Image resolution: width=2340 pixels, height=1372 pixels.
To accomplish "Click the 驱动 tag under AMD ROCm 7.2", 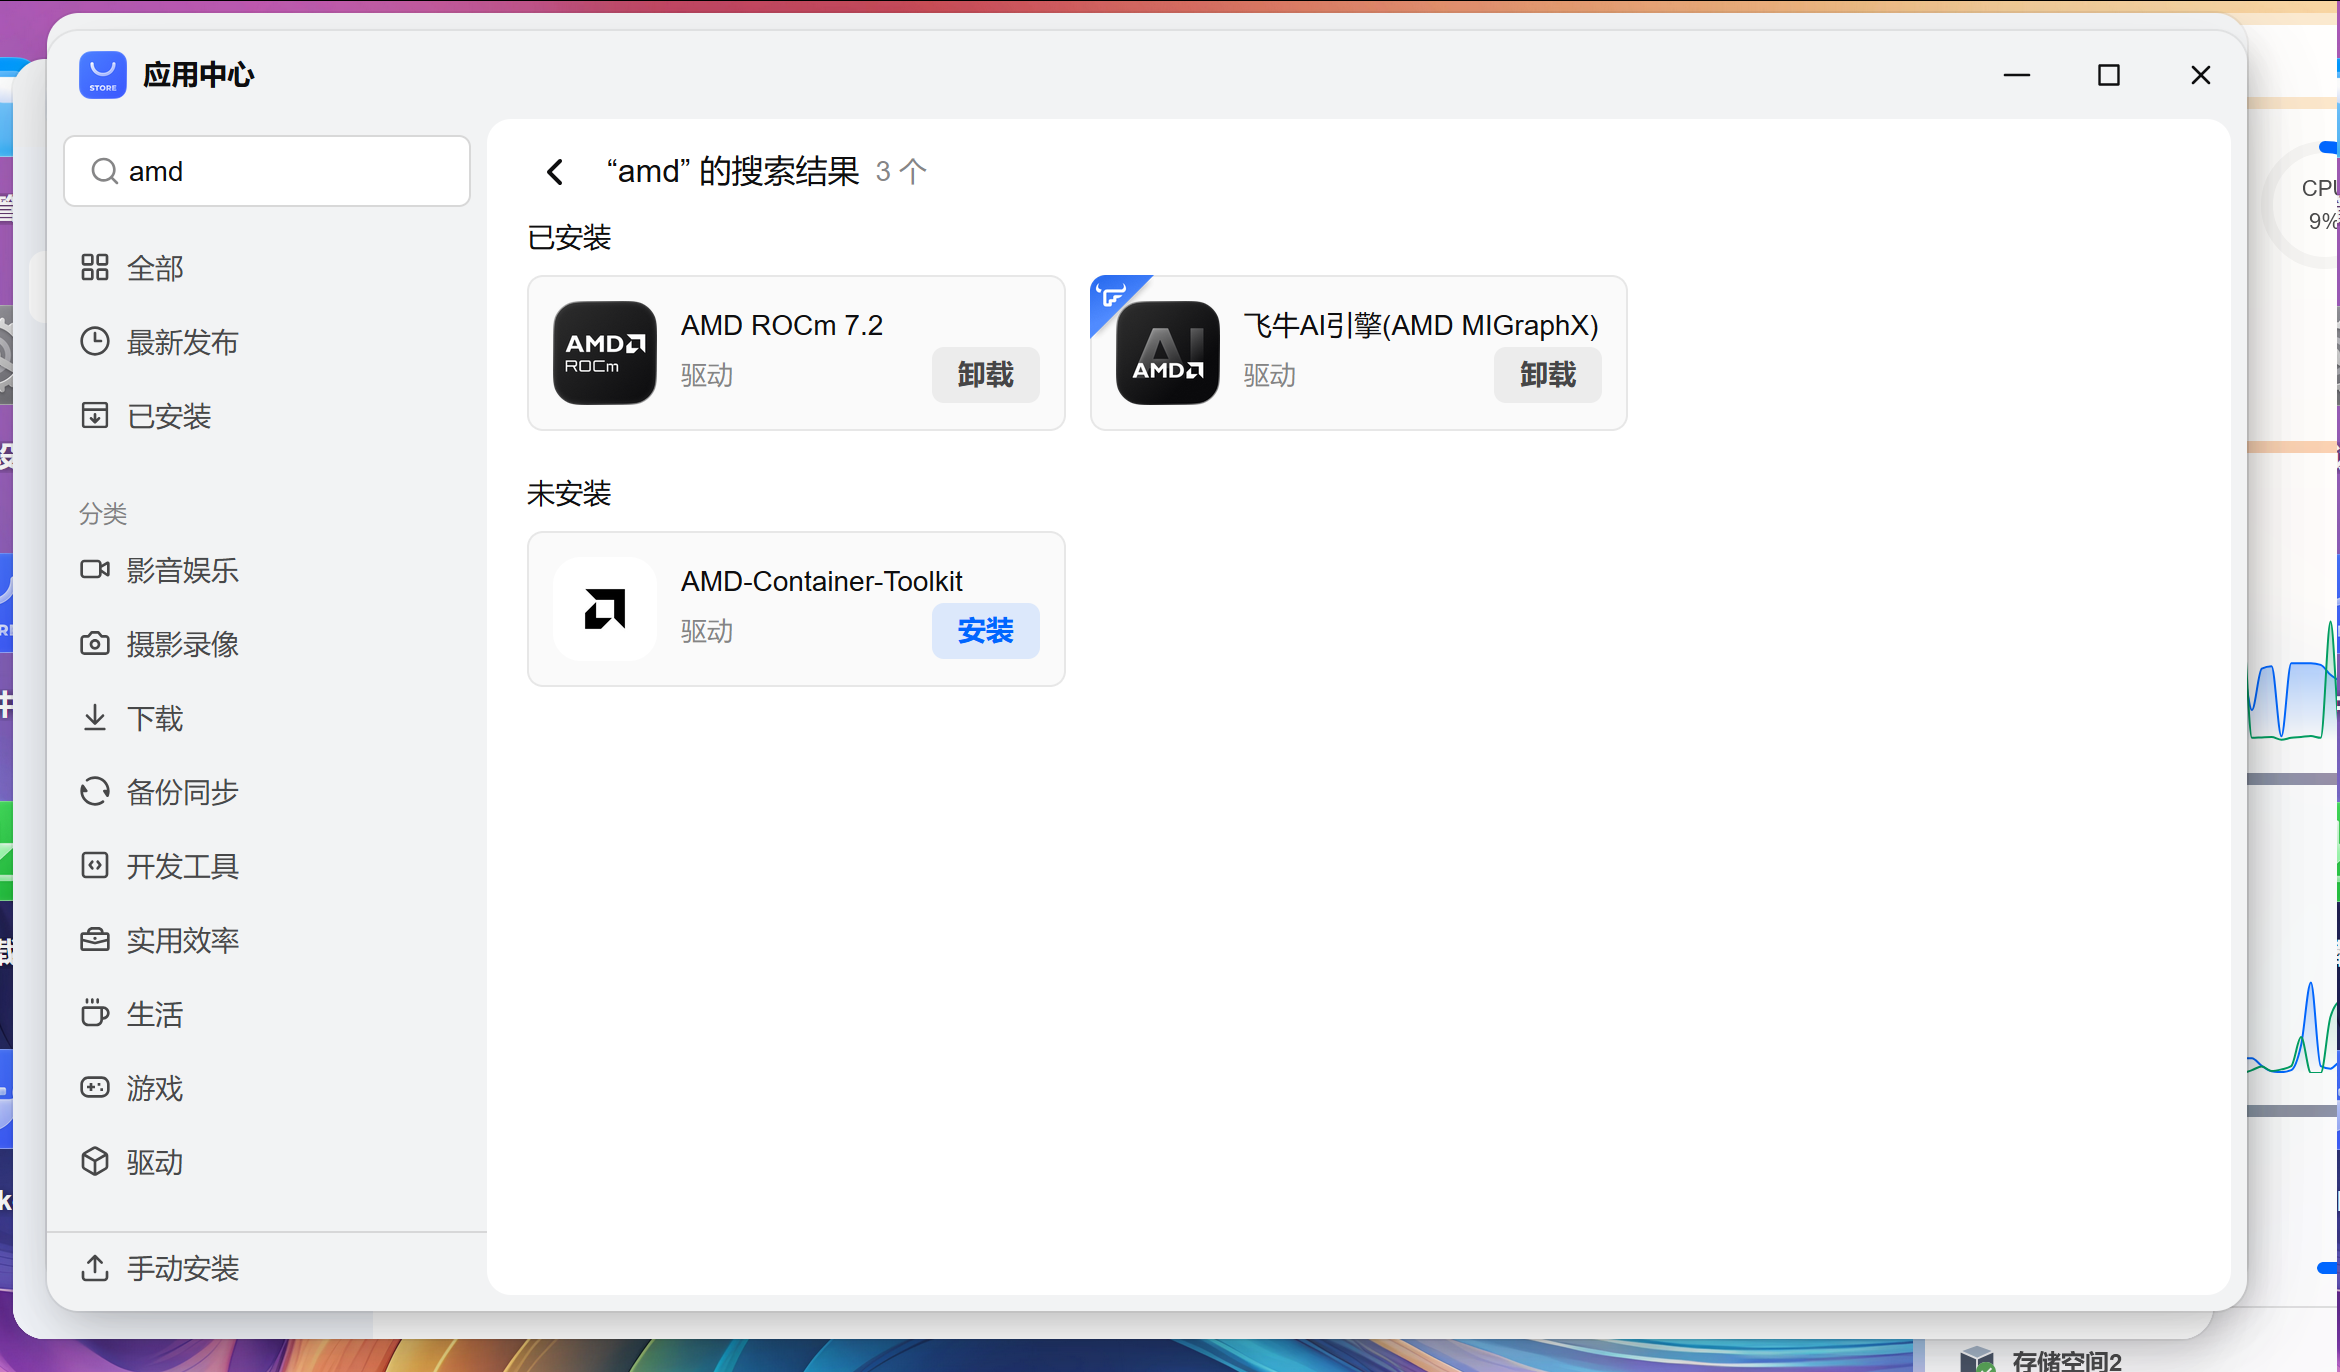I will coord(707,376).
